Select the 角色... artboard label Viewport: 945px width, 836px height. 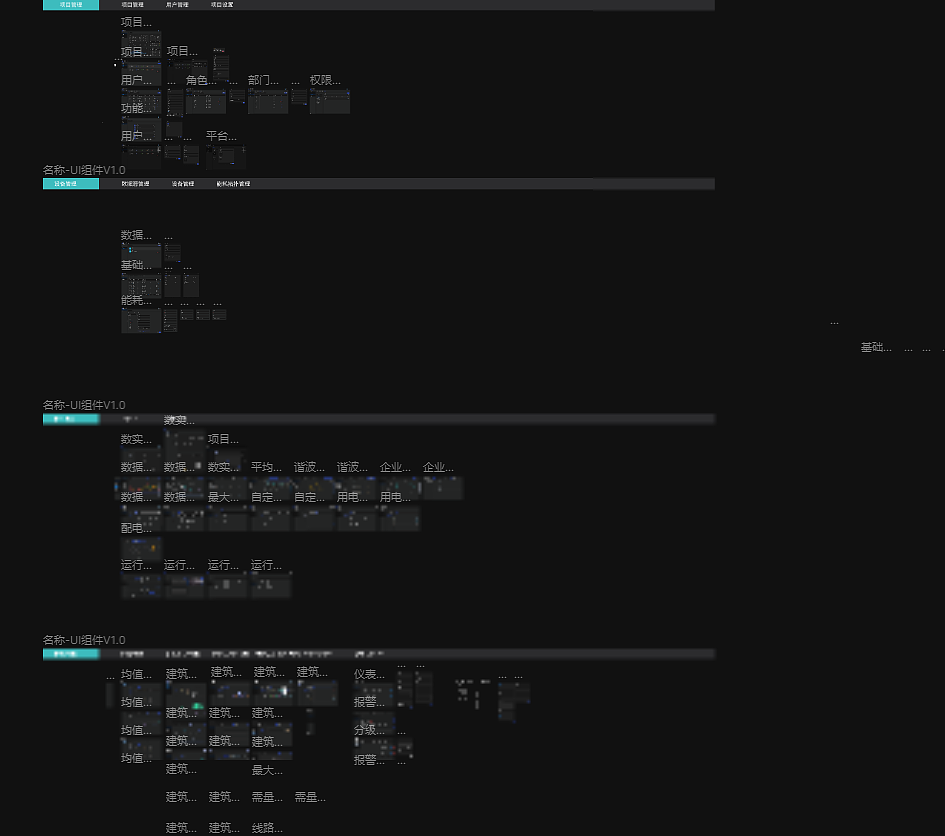coord(201,80)
